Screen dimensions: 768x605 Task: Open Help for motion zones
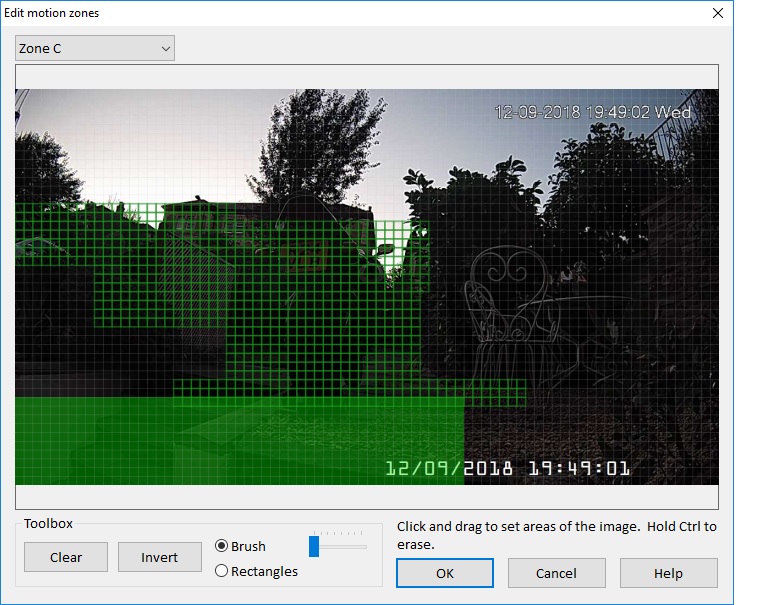tap(669, 573)
